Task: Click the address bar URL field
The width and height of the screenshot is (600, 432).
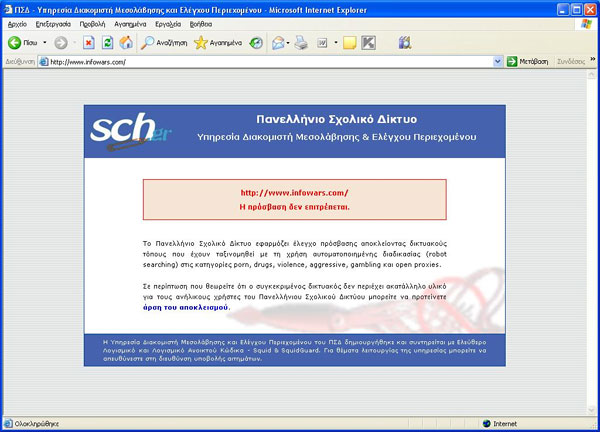Action: (270, 62)
